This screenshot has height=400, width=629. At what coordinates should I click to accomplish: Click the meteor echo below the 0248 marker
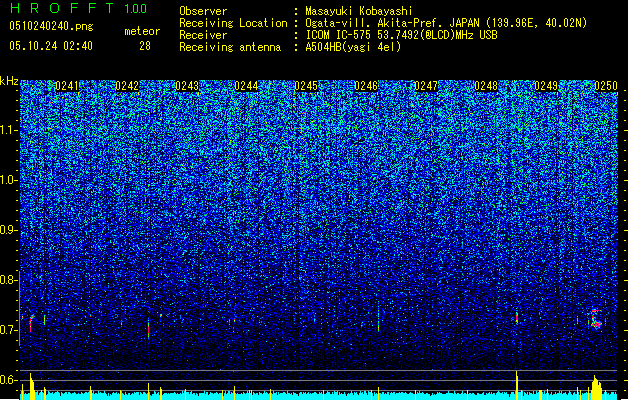(517, 318)
